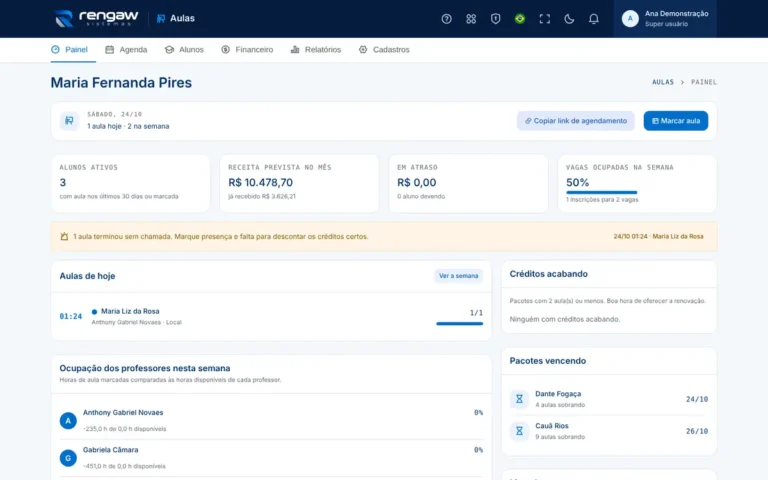Image resolution: width=768 pixels, height=480 pixels.
Task: Click AULAS in the breadcrumb
Action: click(663, 82)
